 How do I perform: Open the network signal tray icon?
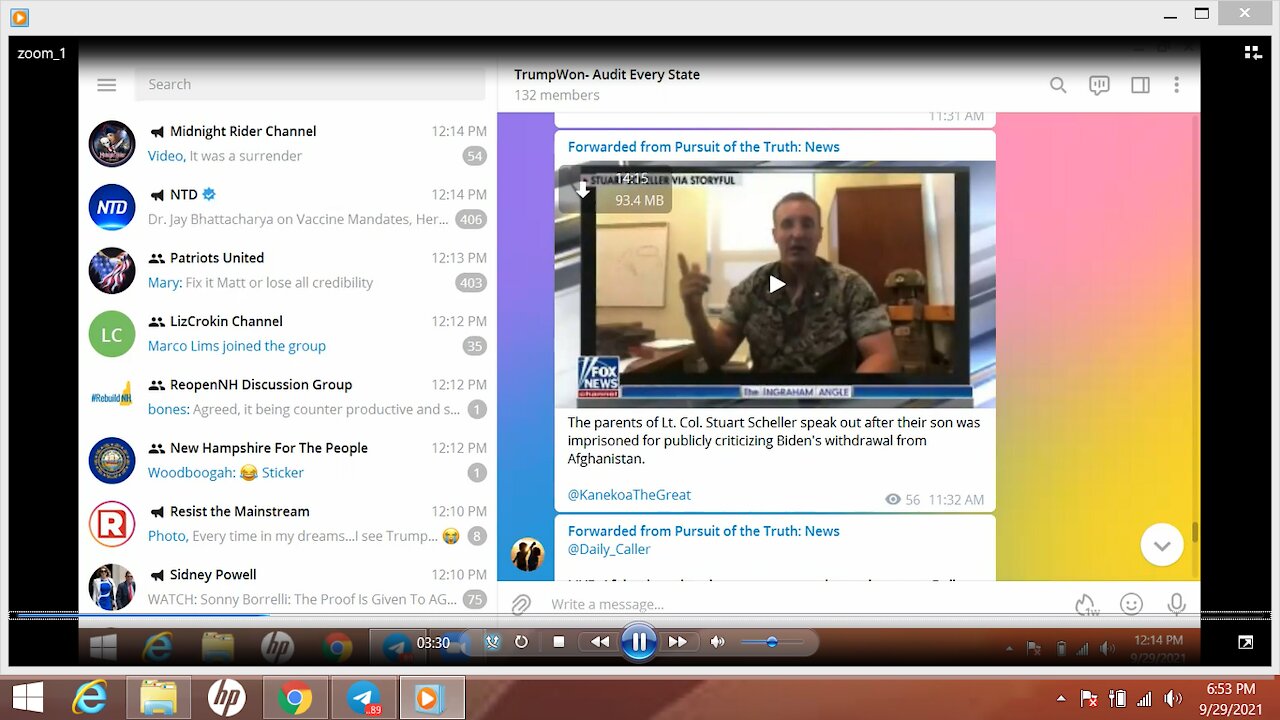1144,698
